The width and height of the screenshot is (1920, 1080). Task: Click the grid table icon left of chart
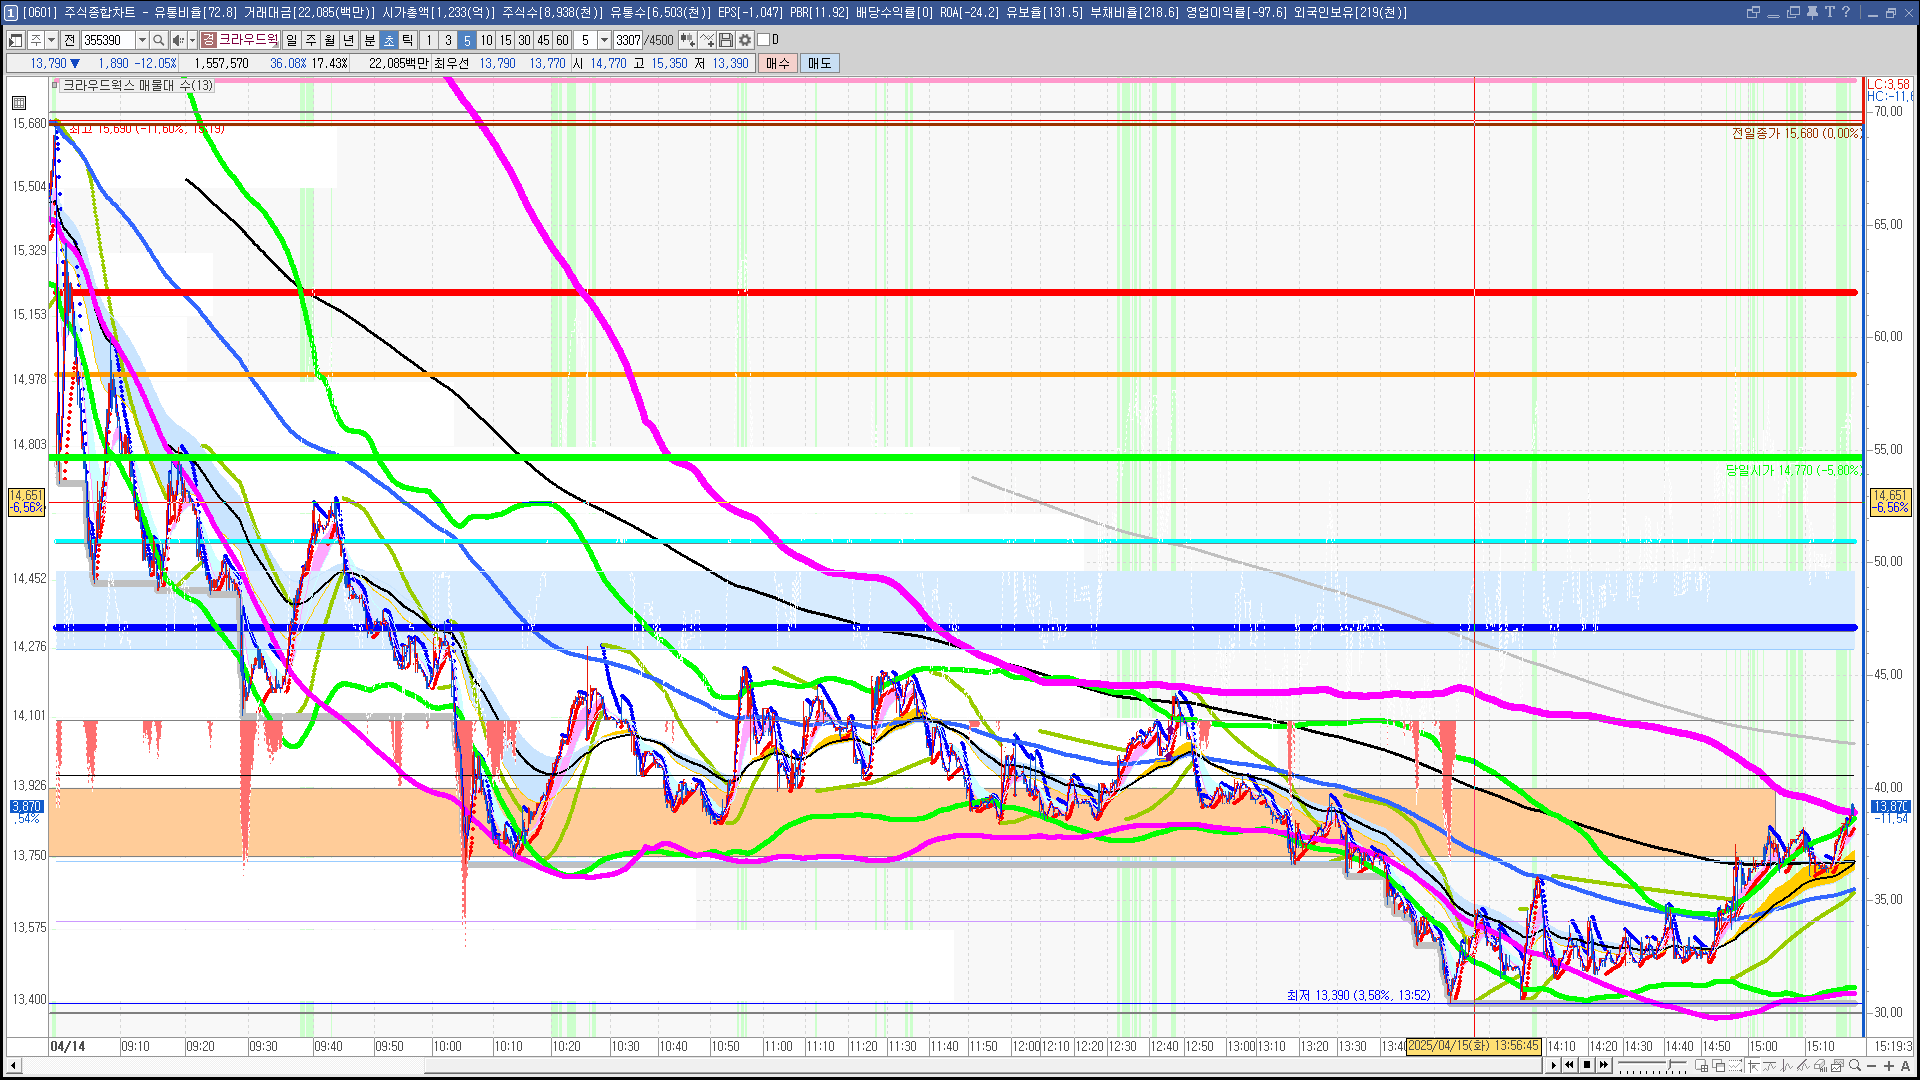click(x=19, y=102)
